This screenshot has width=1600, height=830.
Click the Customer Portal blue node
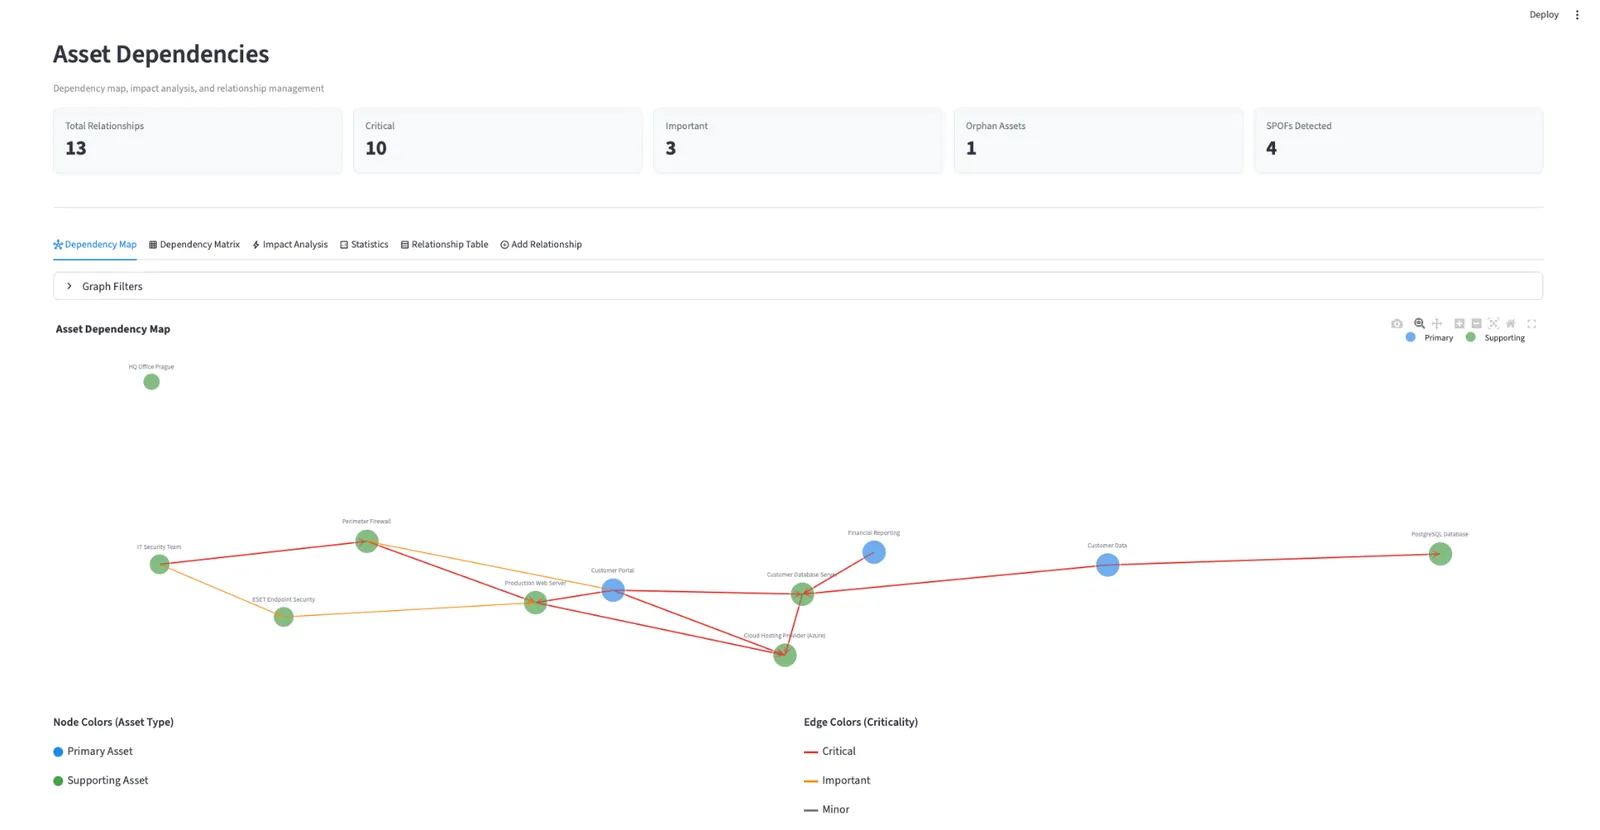(613, 590)
